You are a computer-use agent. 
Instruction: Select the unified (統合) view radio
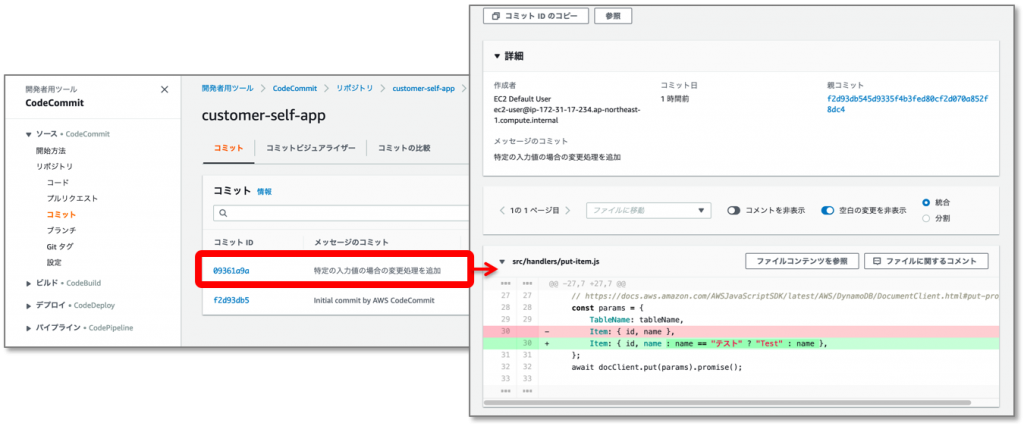(926, 203)
